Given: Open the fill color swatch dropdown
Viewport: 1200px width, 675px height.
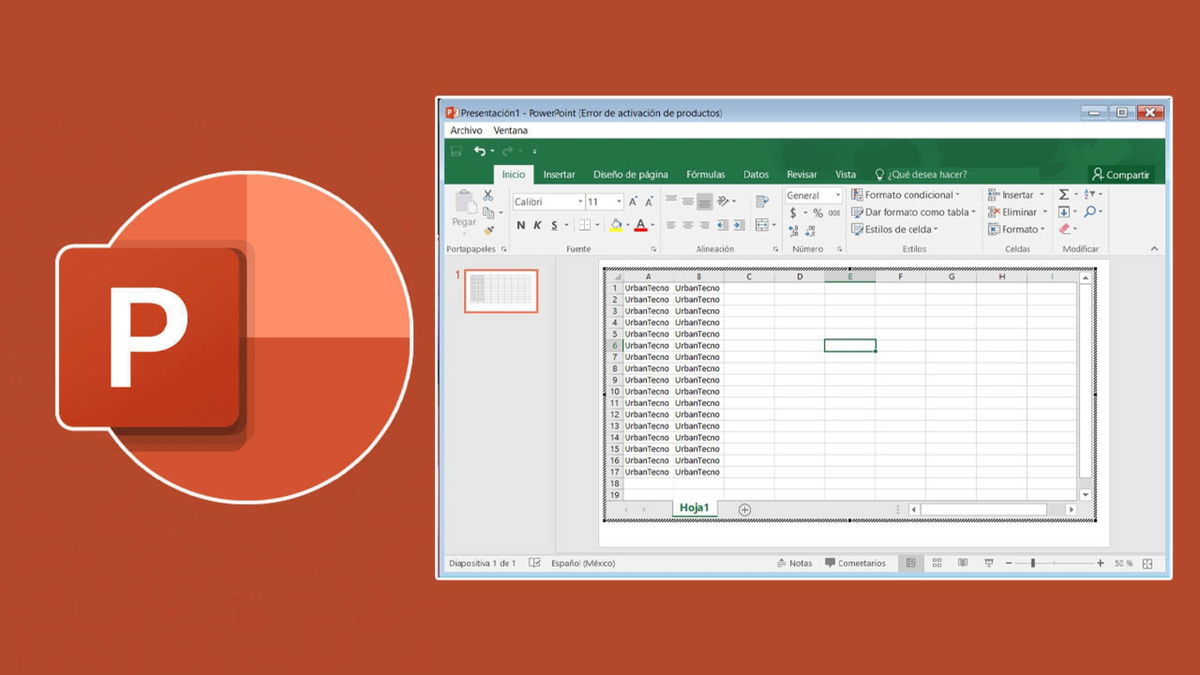Looking at the screenshot, I should tap(617, 224).
